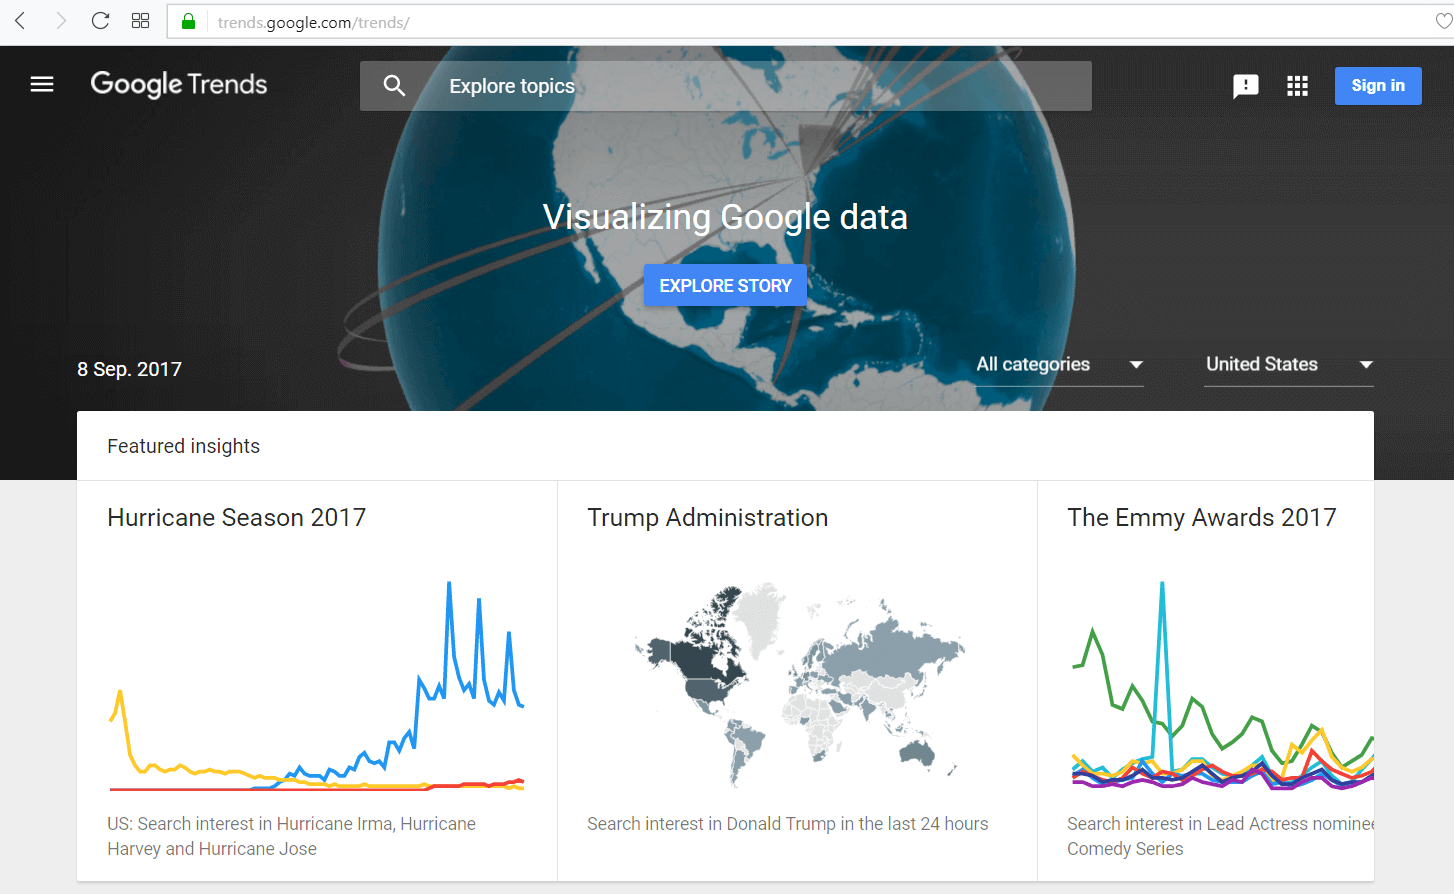Go back with browser back arrow
This screenshot has height=894, width=1454.
pos(20,21)
